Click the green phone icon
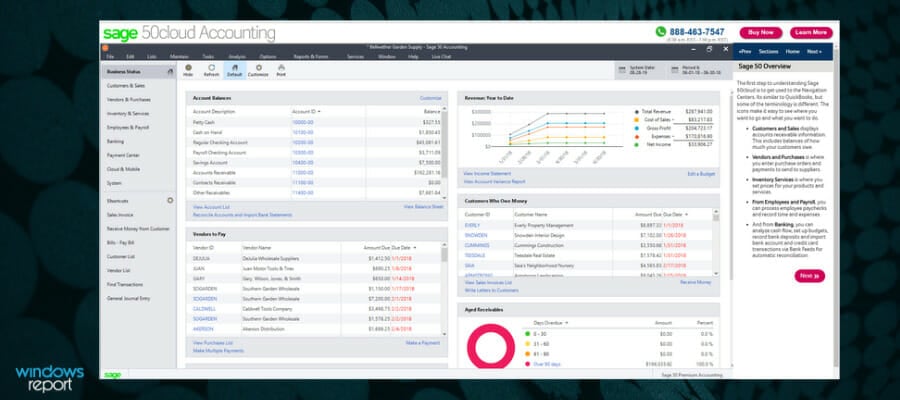This screenshot has height=400, width=900. (661, 32)
